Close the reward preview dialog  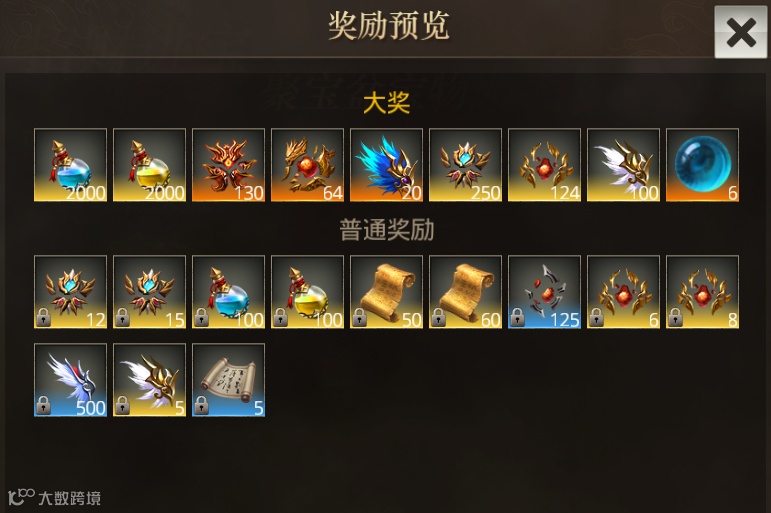click(741, 32)
